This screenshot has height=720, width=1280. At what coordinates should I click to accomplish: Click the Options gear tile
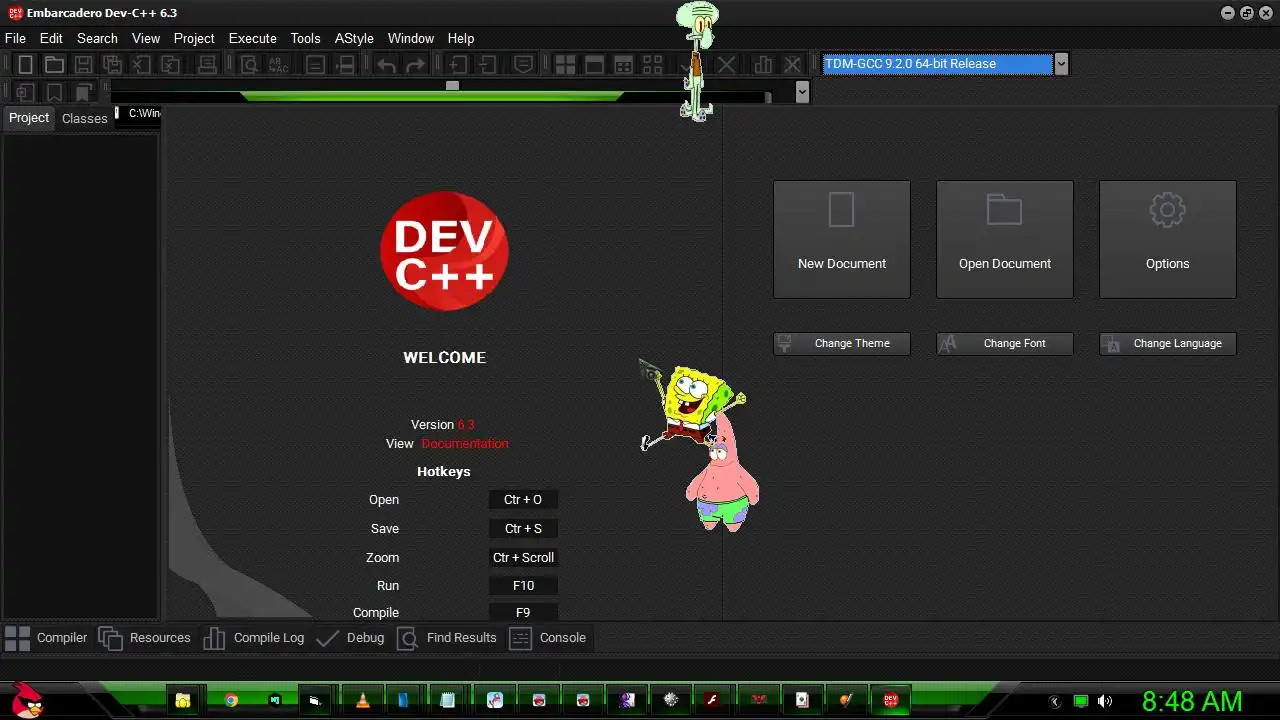click(x=1168, y=239)
